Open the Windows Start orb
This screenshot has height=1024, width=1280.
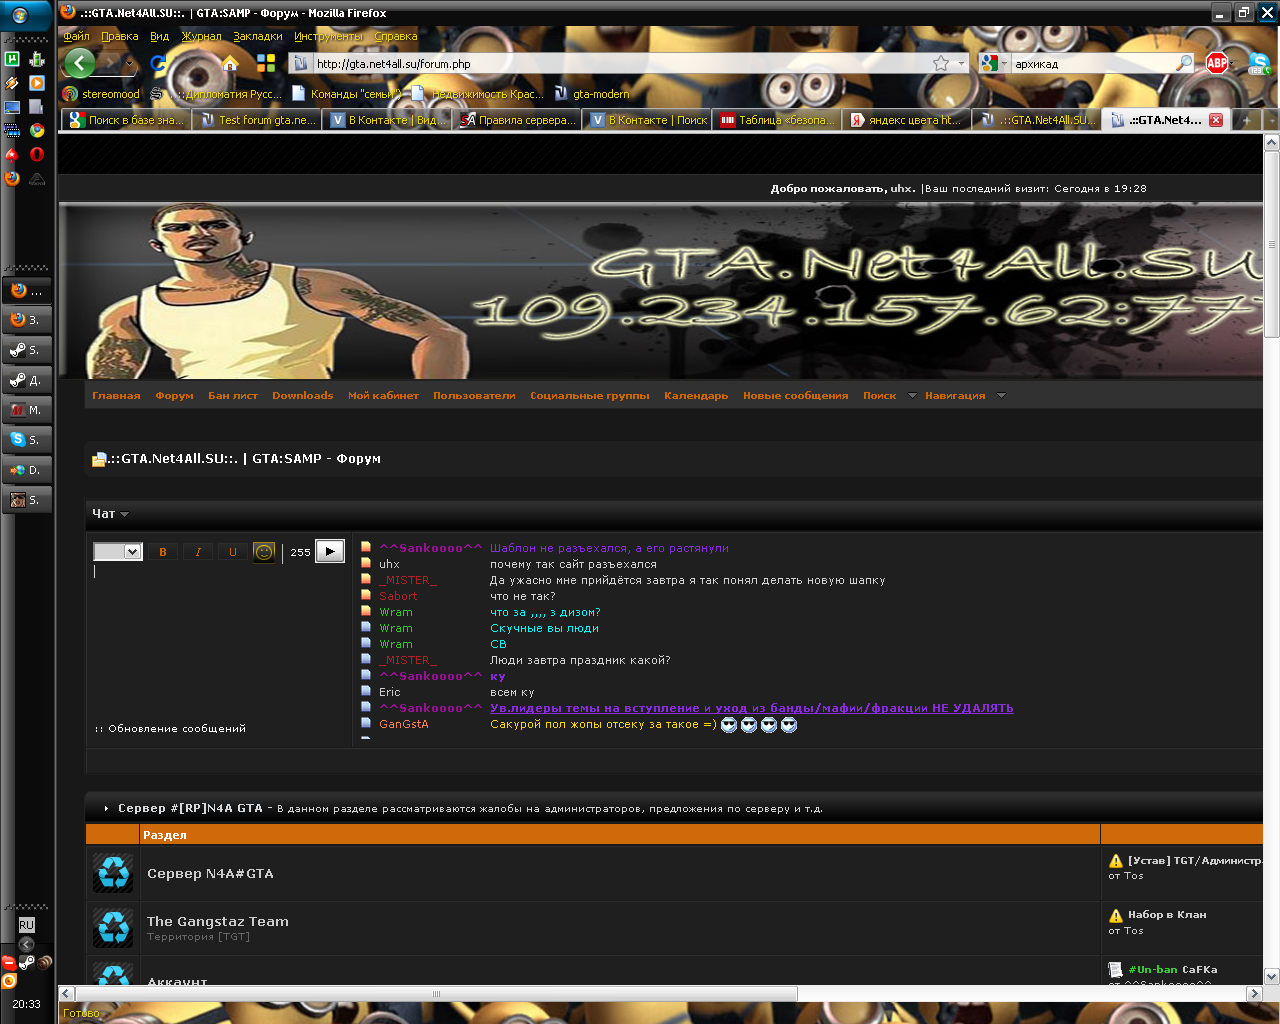[x=20, y=15]
